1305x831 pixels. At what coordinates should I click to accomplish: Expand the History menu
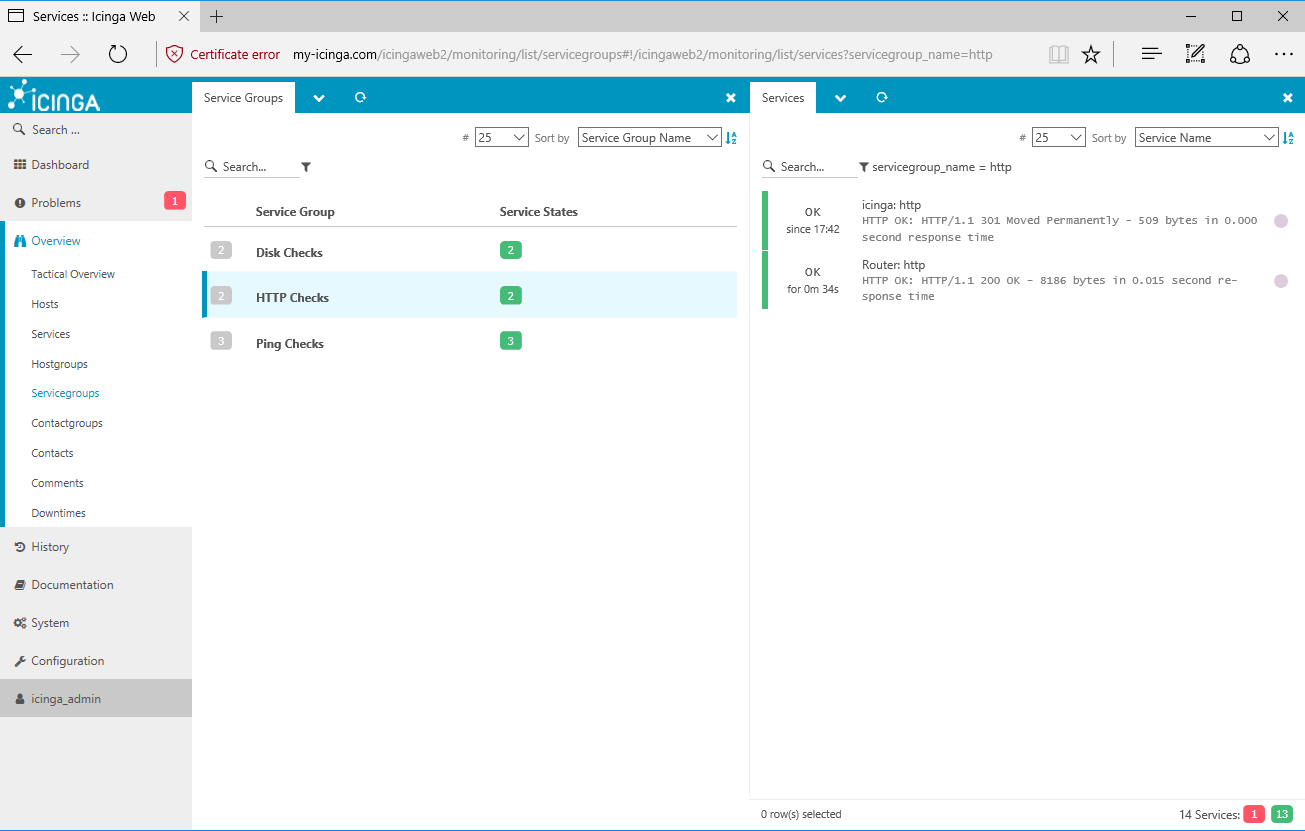[50, 547]
